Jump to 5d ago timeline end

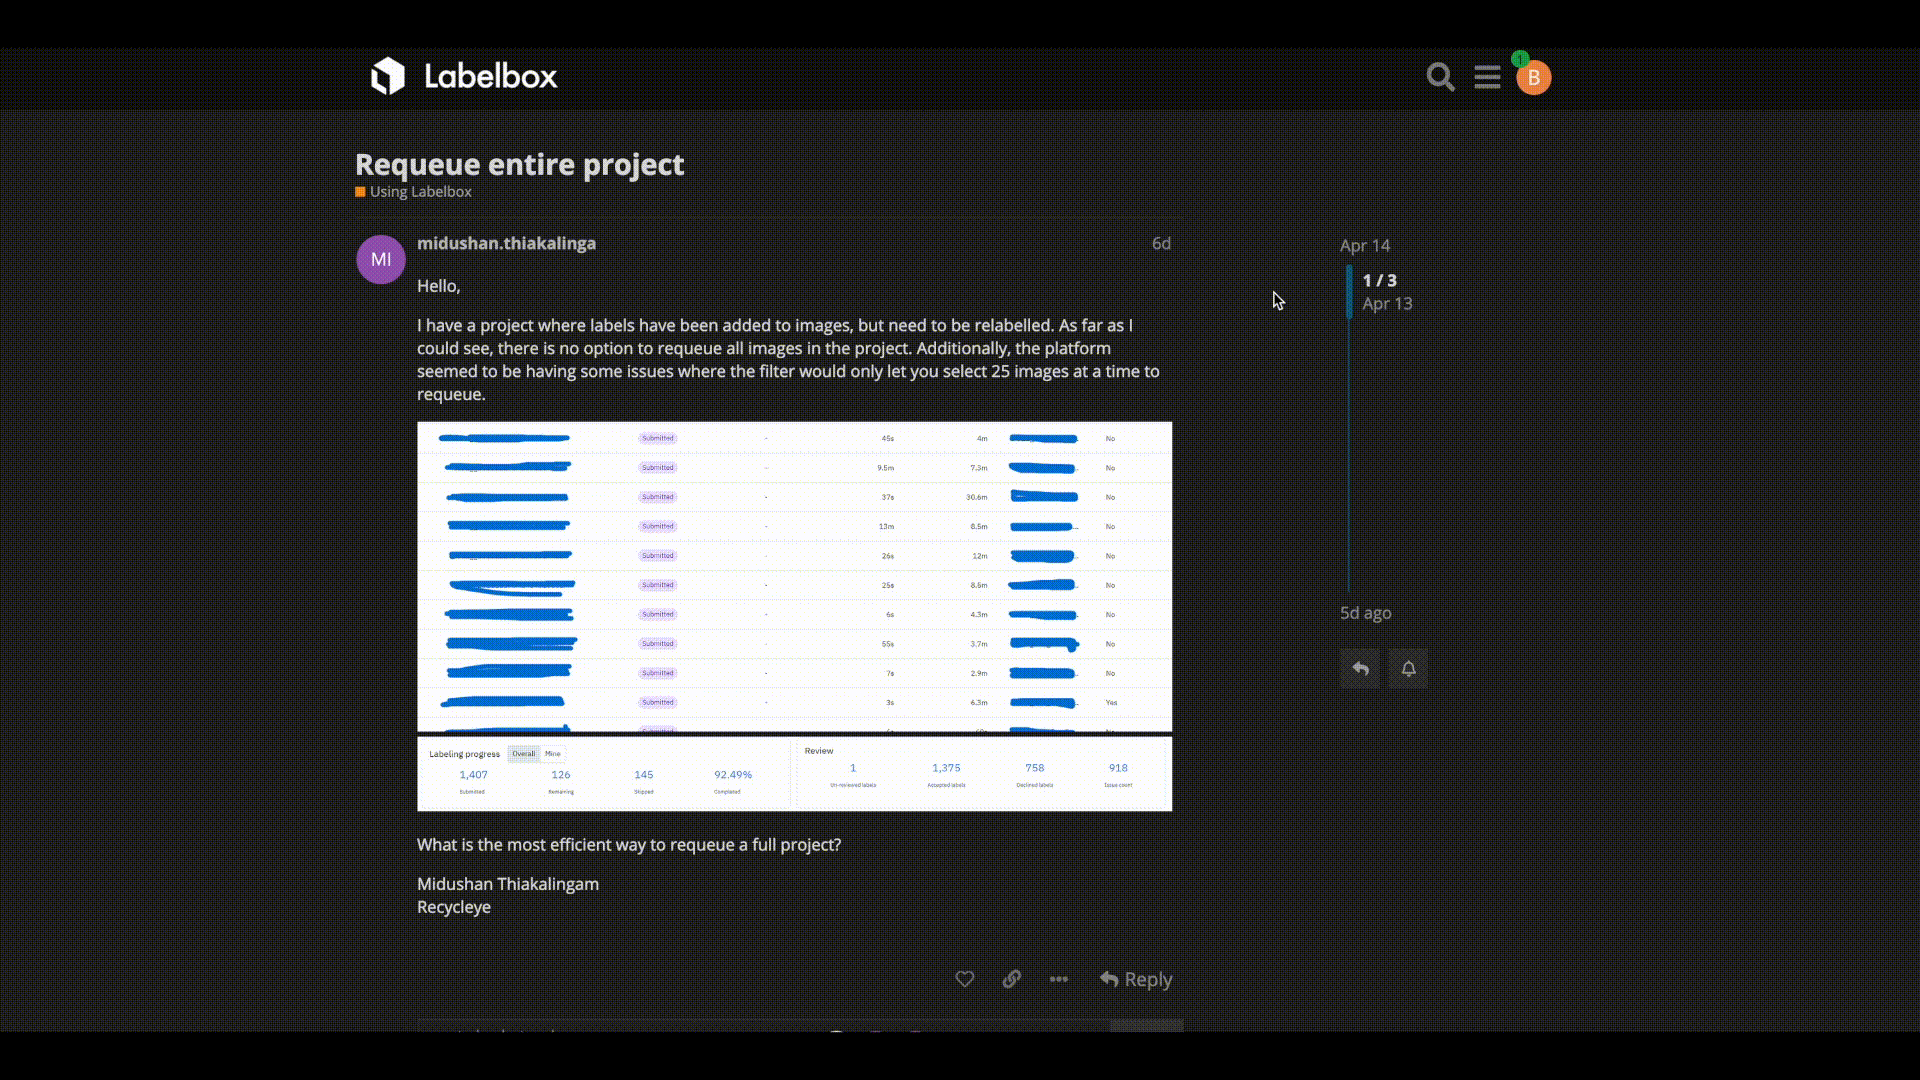coord(1365,613)
